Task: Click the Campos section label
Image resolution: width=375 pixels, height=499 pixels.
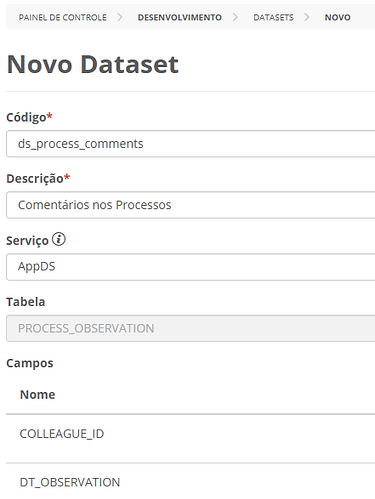Action: (30, 363)
